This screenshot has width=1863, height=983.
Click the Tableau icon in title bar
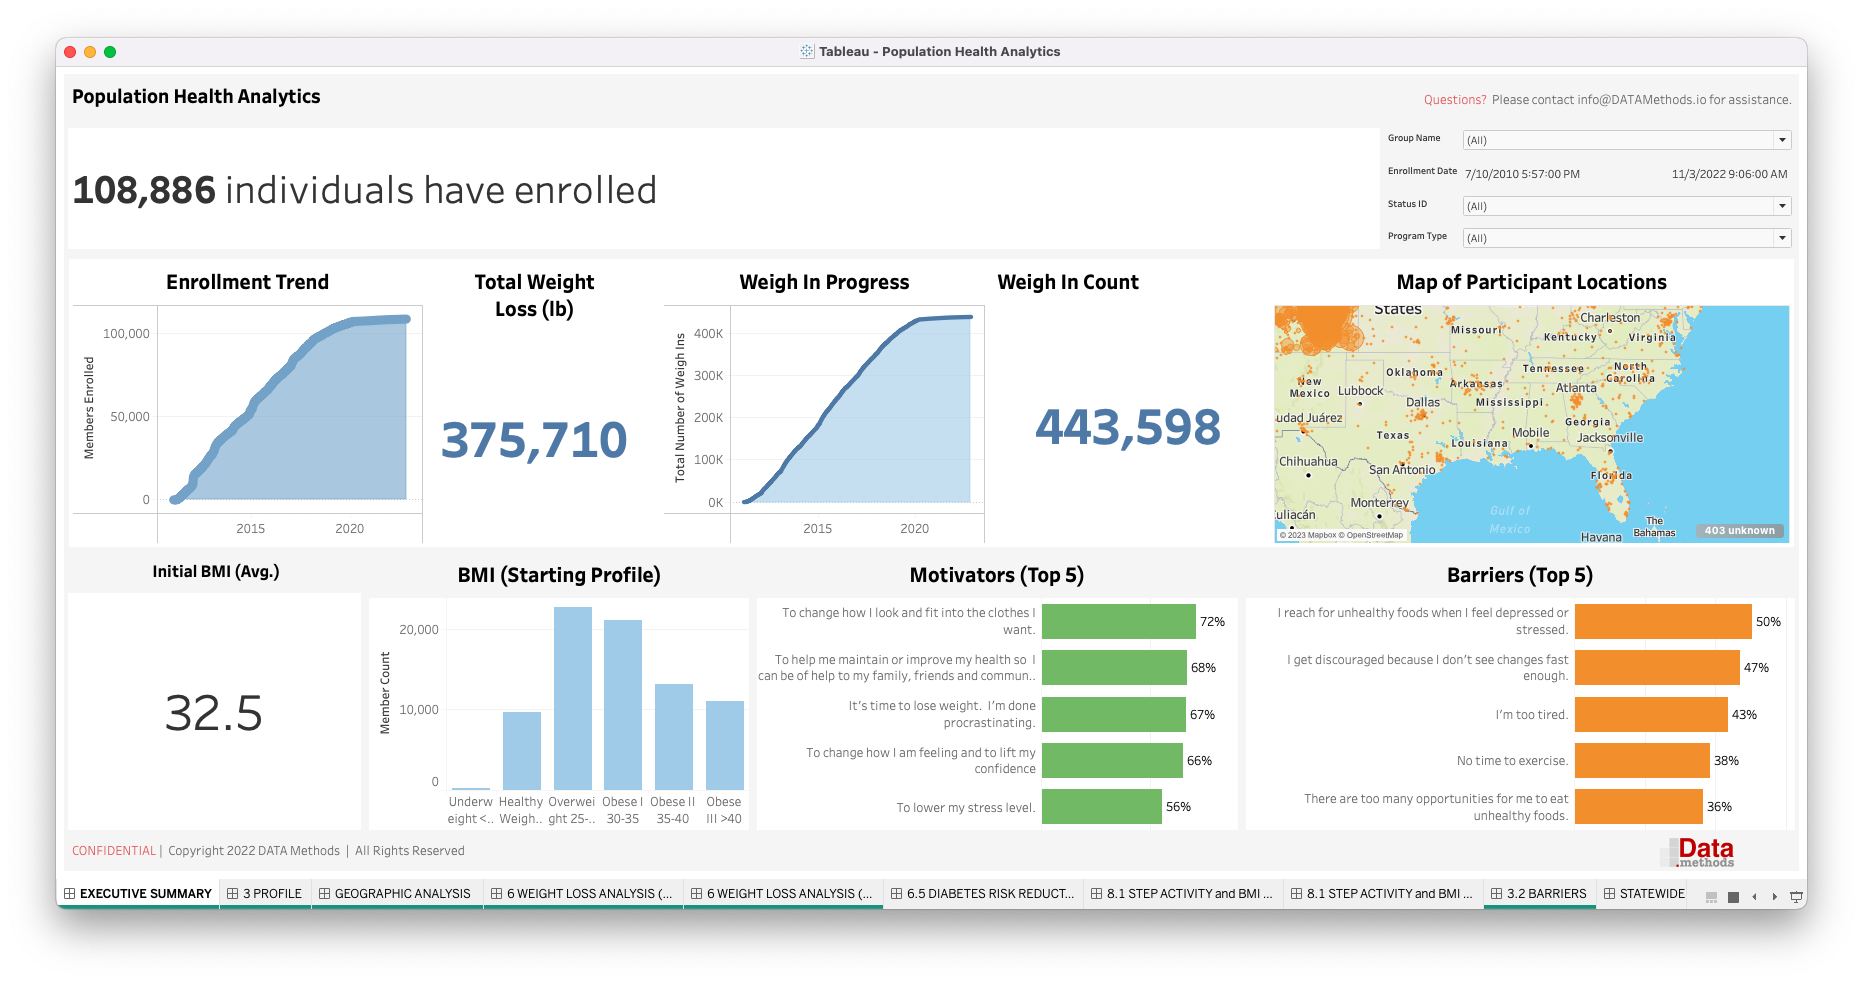point(807,52)
